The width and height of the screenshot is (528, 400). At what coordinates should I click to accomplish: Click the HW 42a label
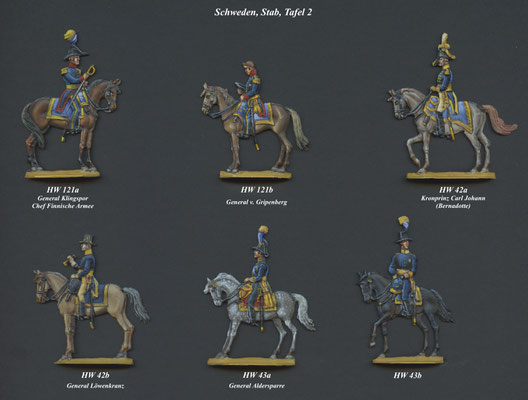click(x=453, y=190)
